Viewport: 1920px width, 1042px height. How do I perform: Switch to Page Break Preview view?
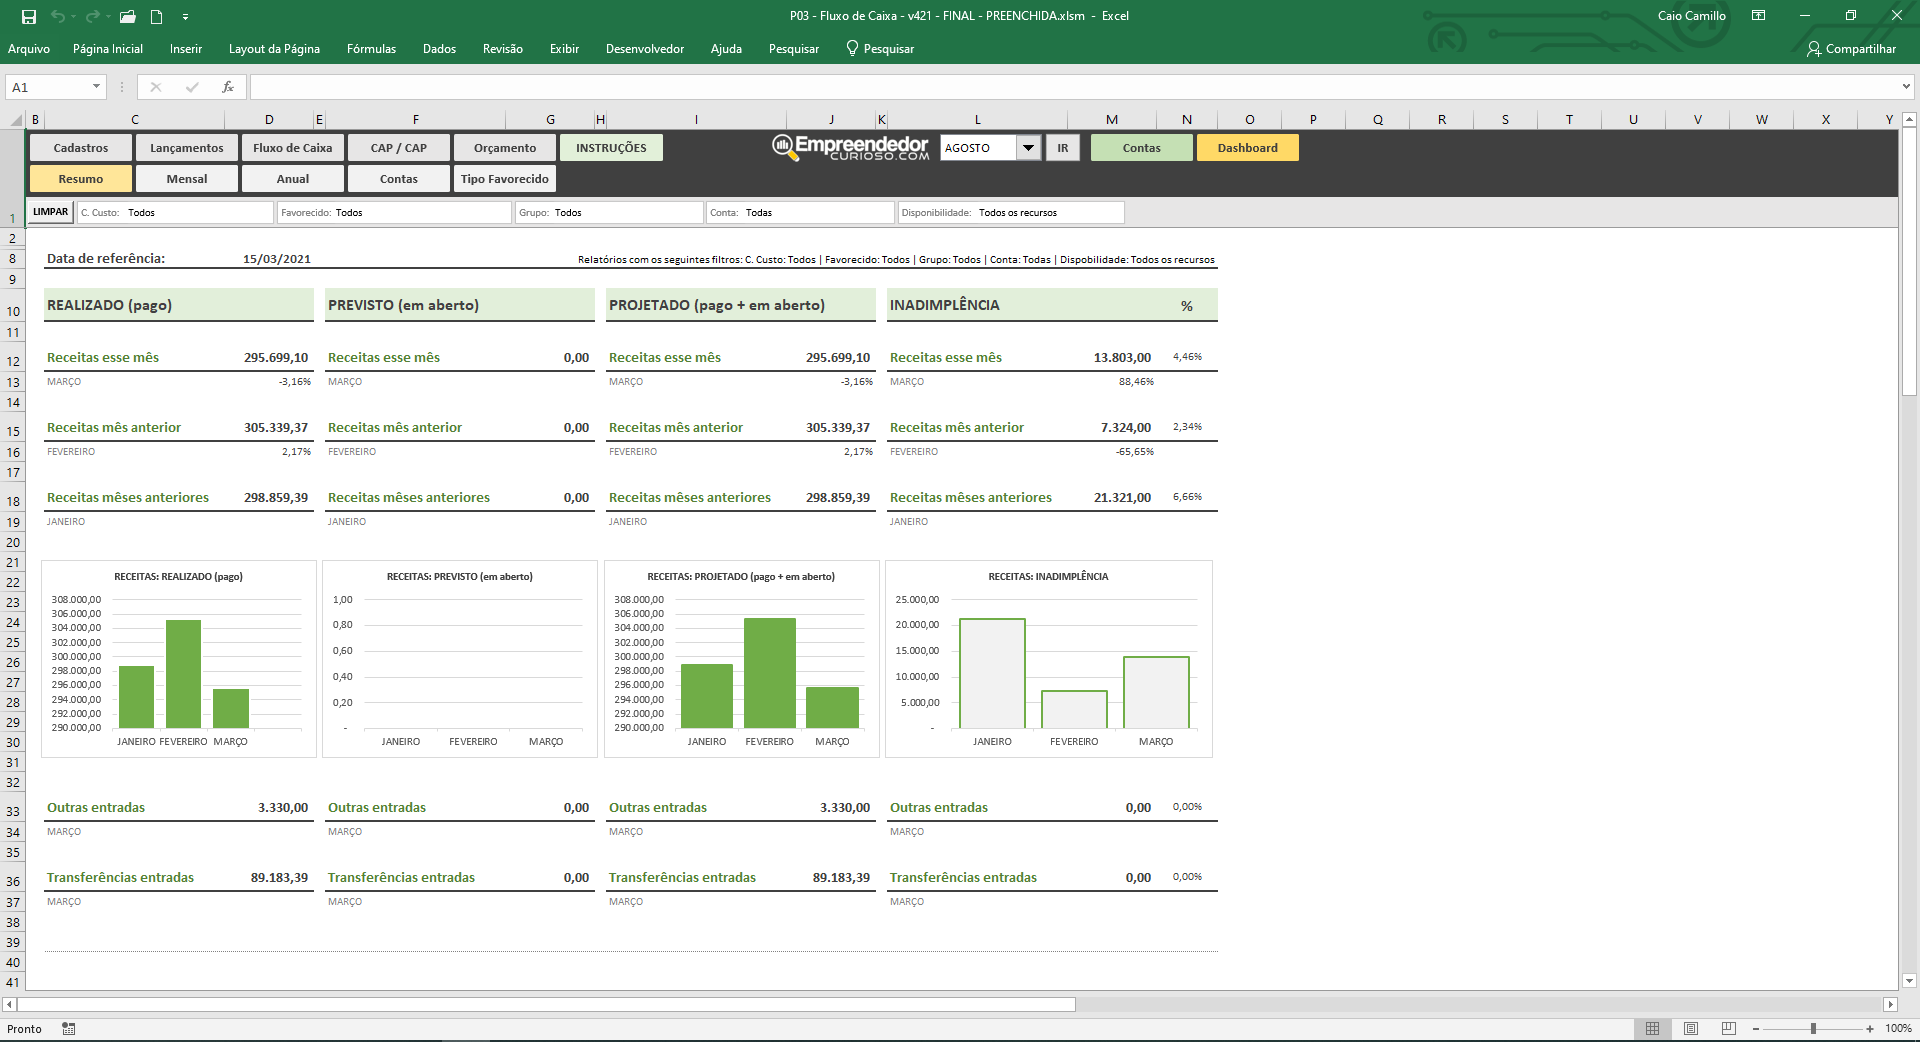tap(1729, 1028)
